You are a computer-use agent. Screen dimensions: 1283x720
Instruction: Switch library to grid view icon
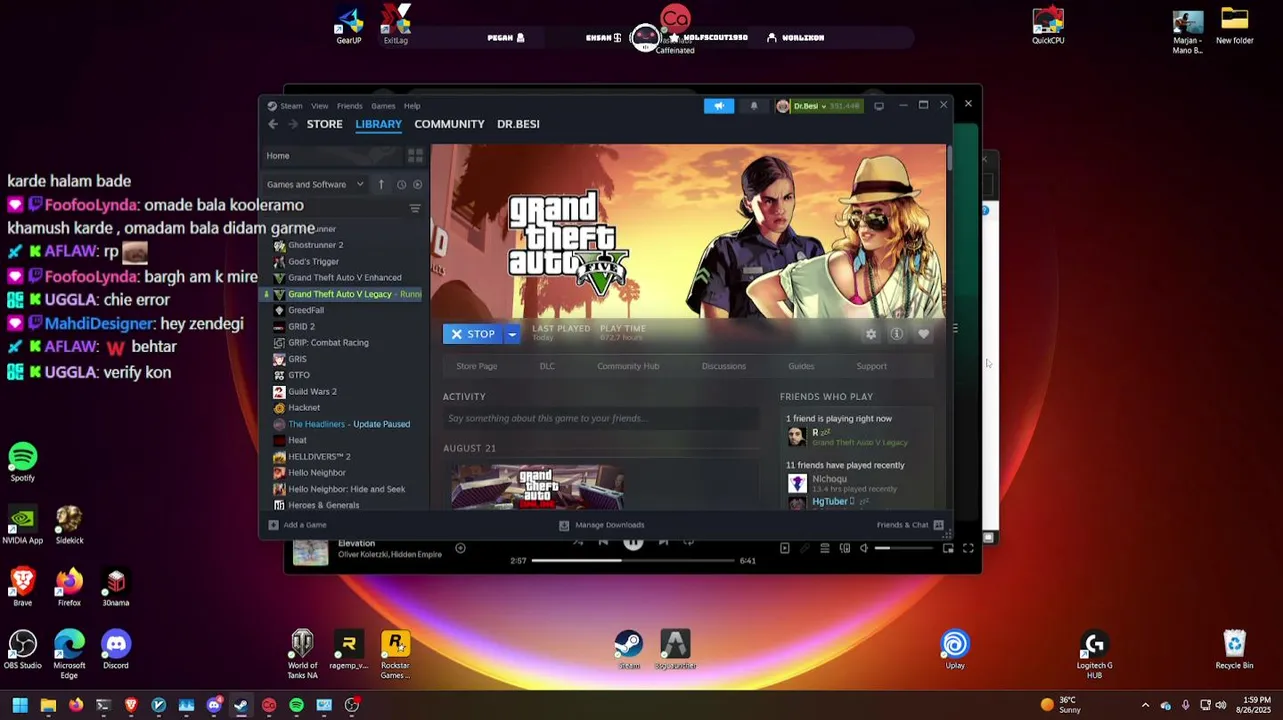415,156
